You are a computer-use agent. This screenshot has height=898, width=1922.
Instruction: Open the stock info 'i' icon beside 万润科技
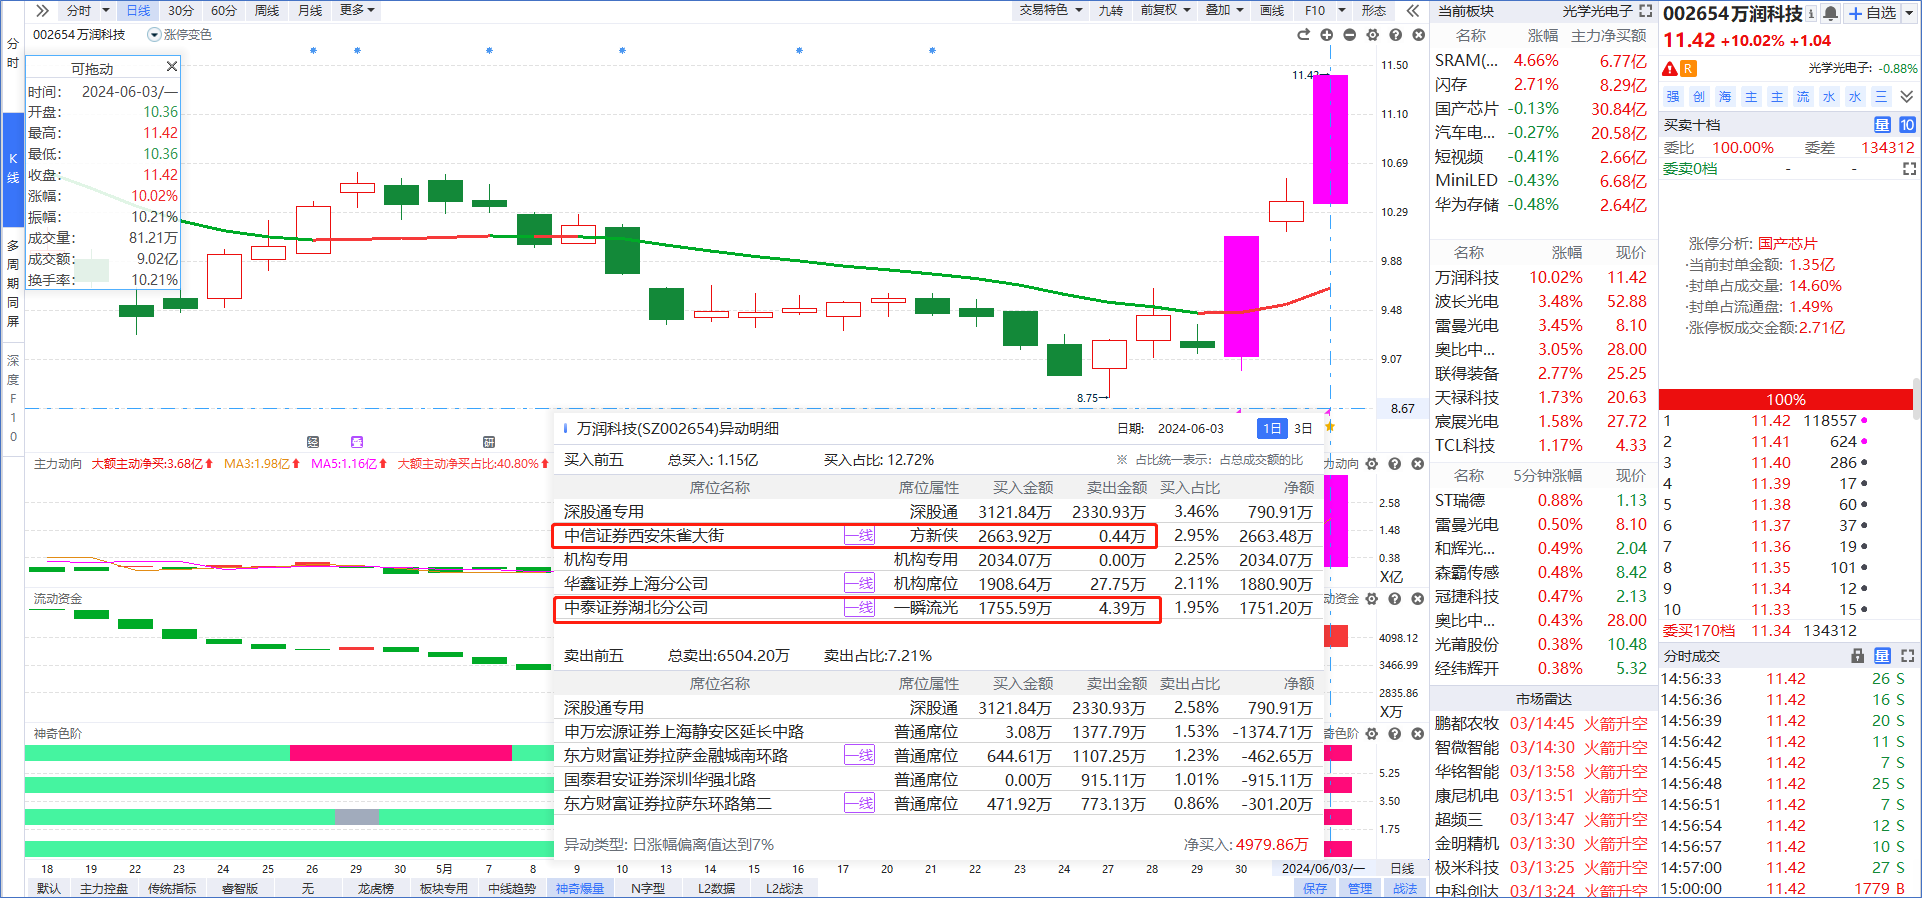pyautogui.click(x=1811, y=14)
